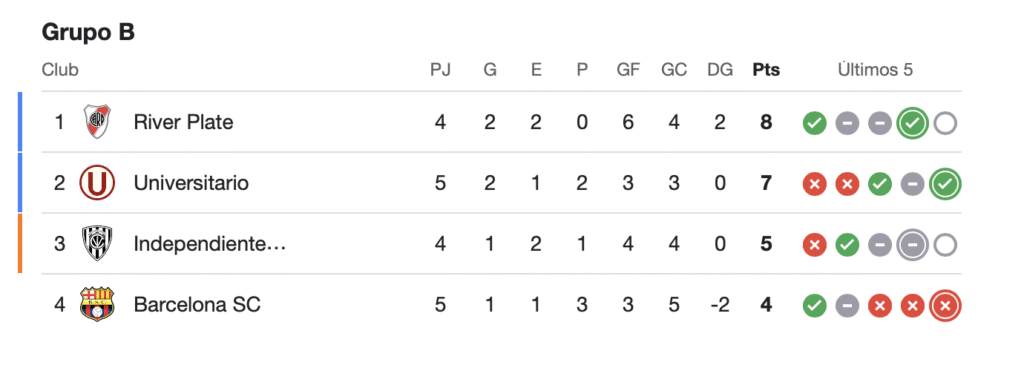This screenshot has width=1024, height=368.
Task: Click Independiente's highlighted latest draw icon
Action: coord(912,245)
